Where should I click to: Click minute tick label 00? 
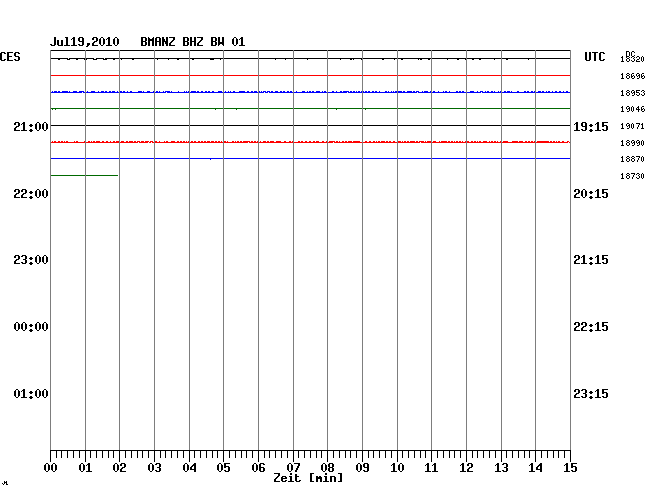pyautogui.click(x=51, y=468)
